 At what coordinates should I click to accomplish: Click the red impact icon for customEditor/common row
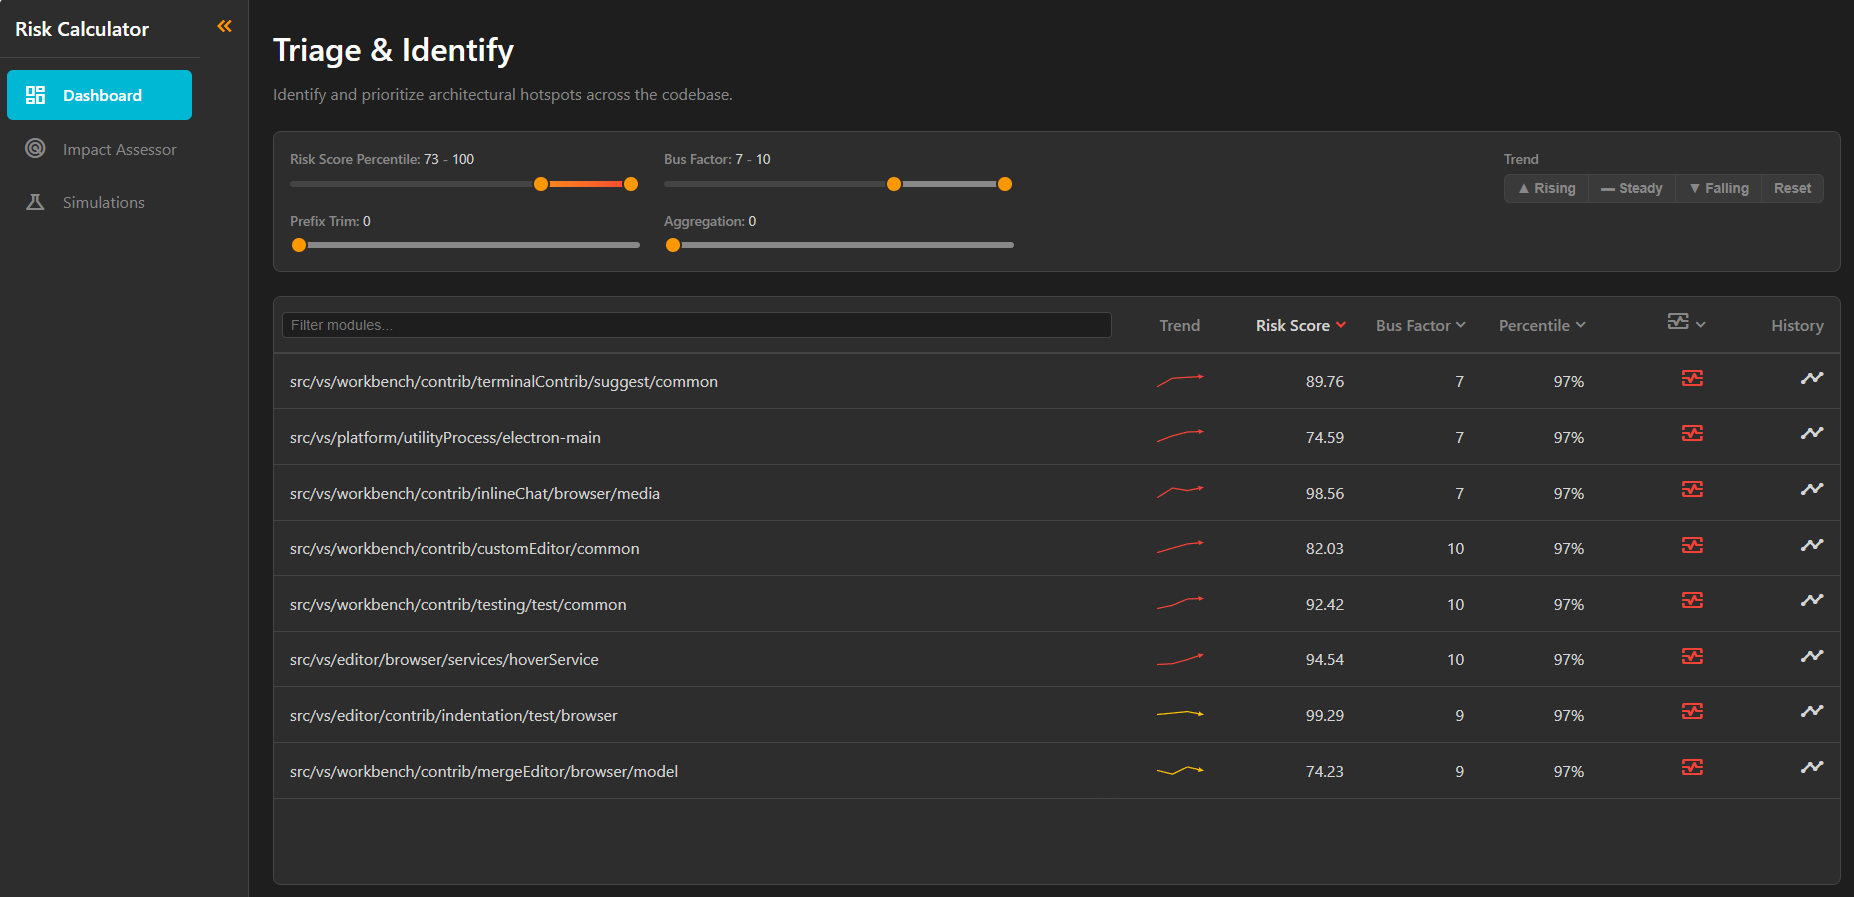[x=1691, y=545]
